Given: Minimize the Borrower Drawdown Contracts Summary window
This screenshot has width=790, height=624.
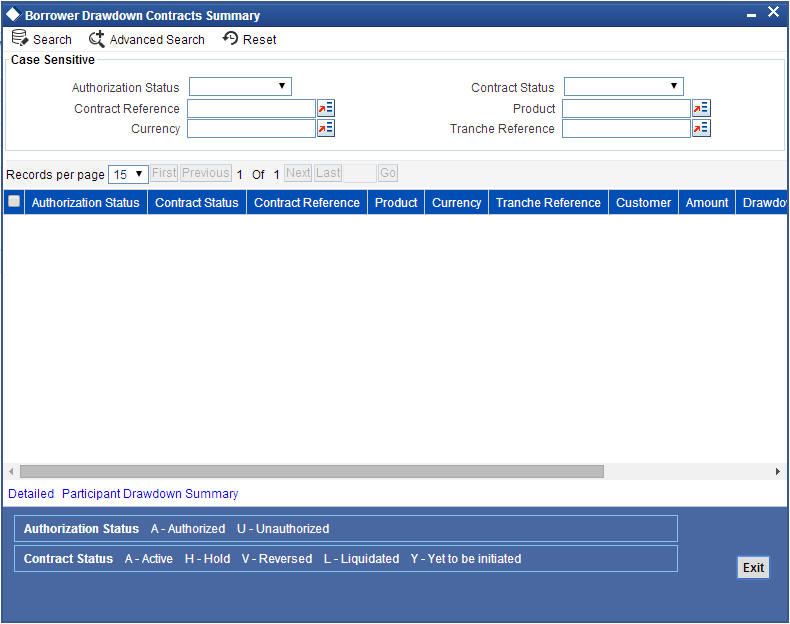Looking at the screenshot, I should tap(751, 16).
